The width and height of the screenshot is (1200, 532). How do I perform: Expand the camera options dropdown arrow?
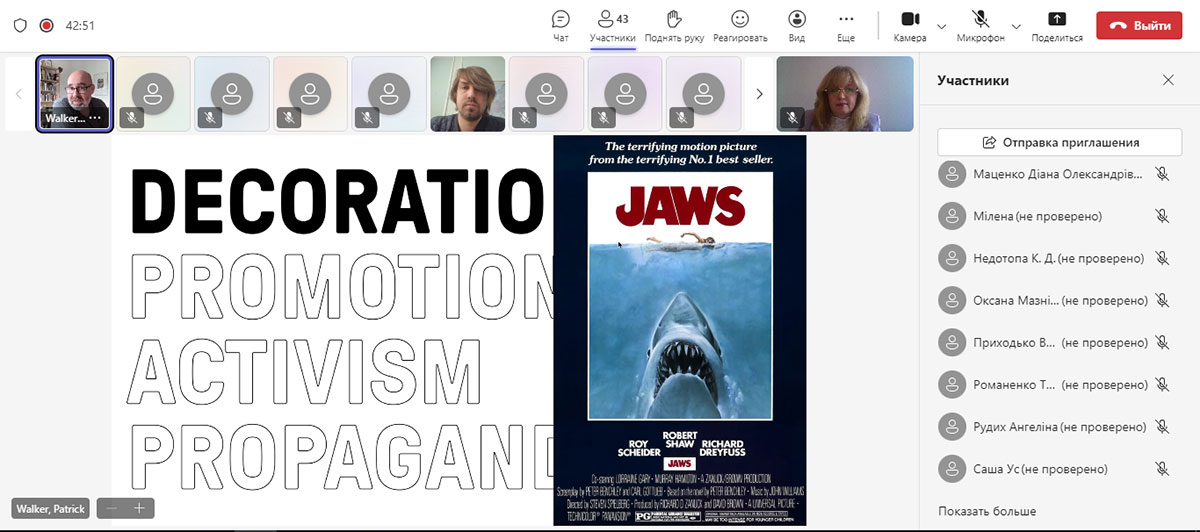coord(941,25)
